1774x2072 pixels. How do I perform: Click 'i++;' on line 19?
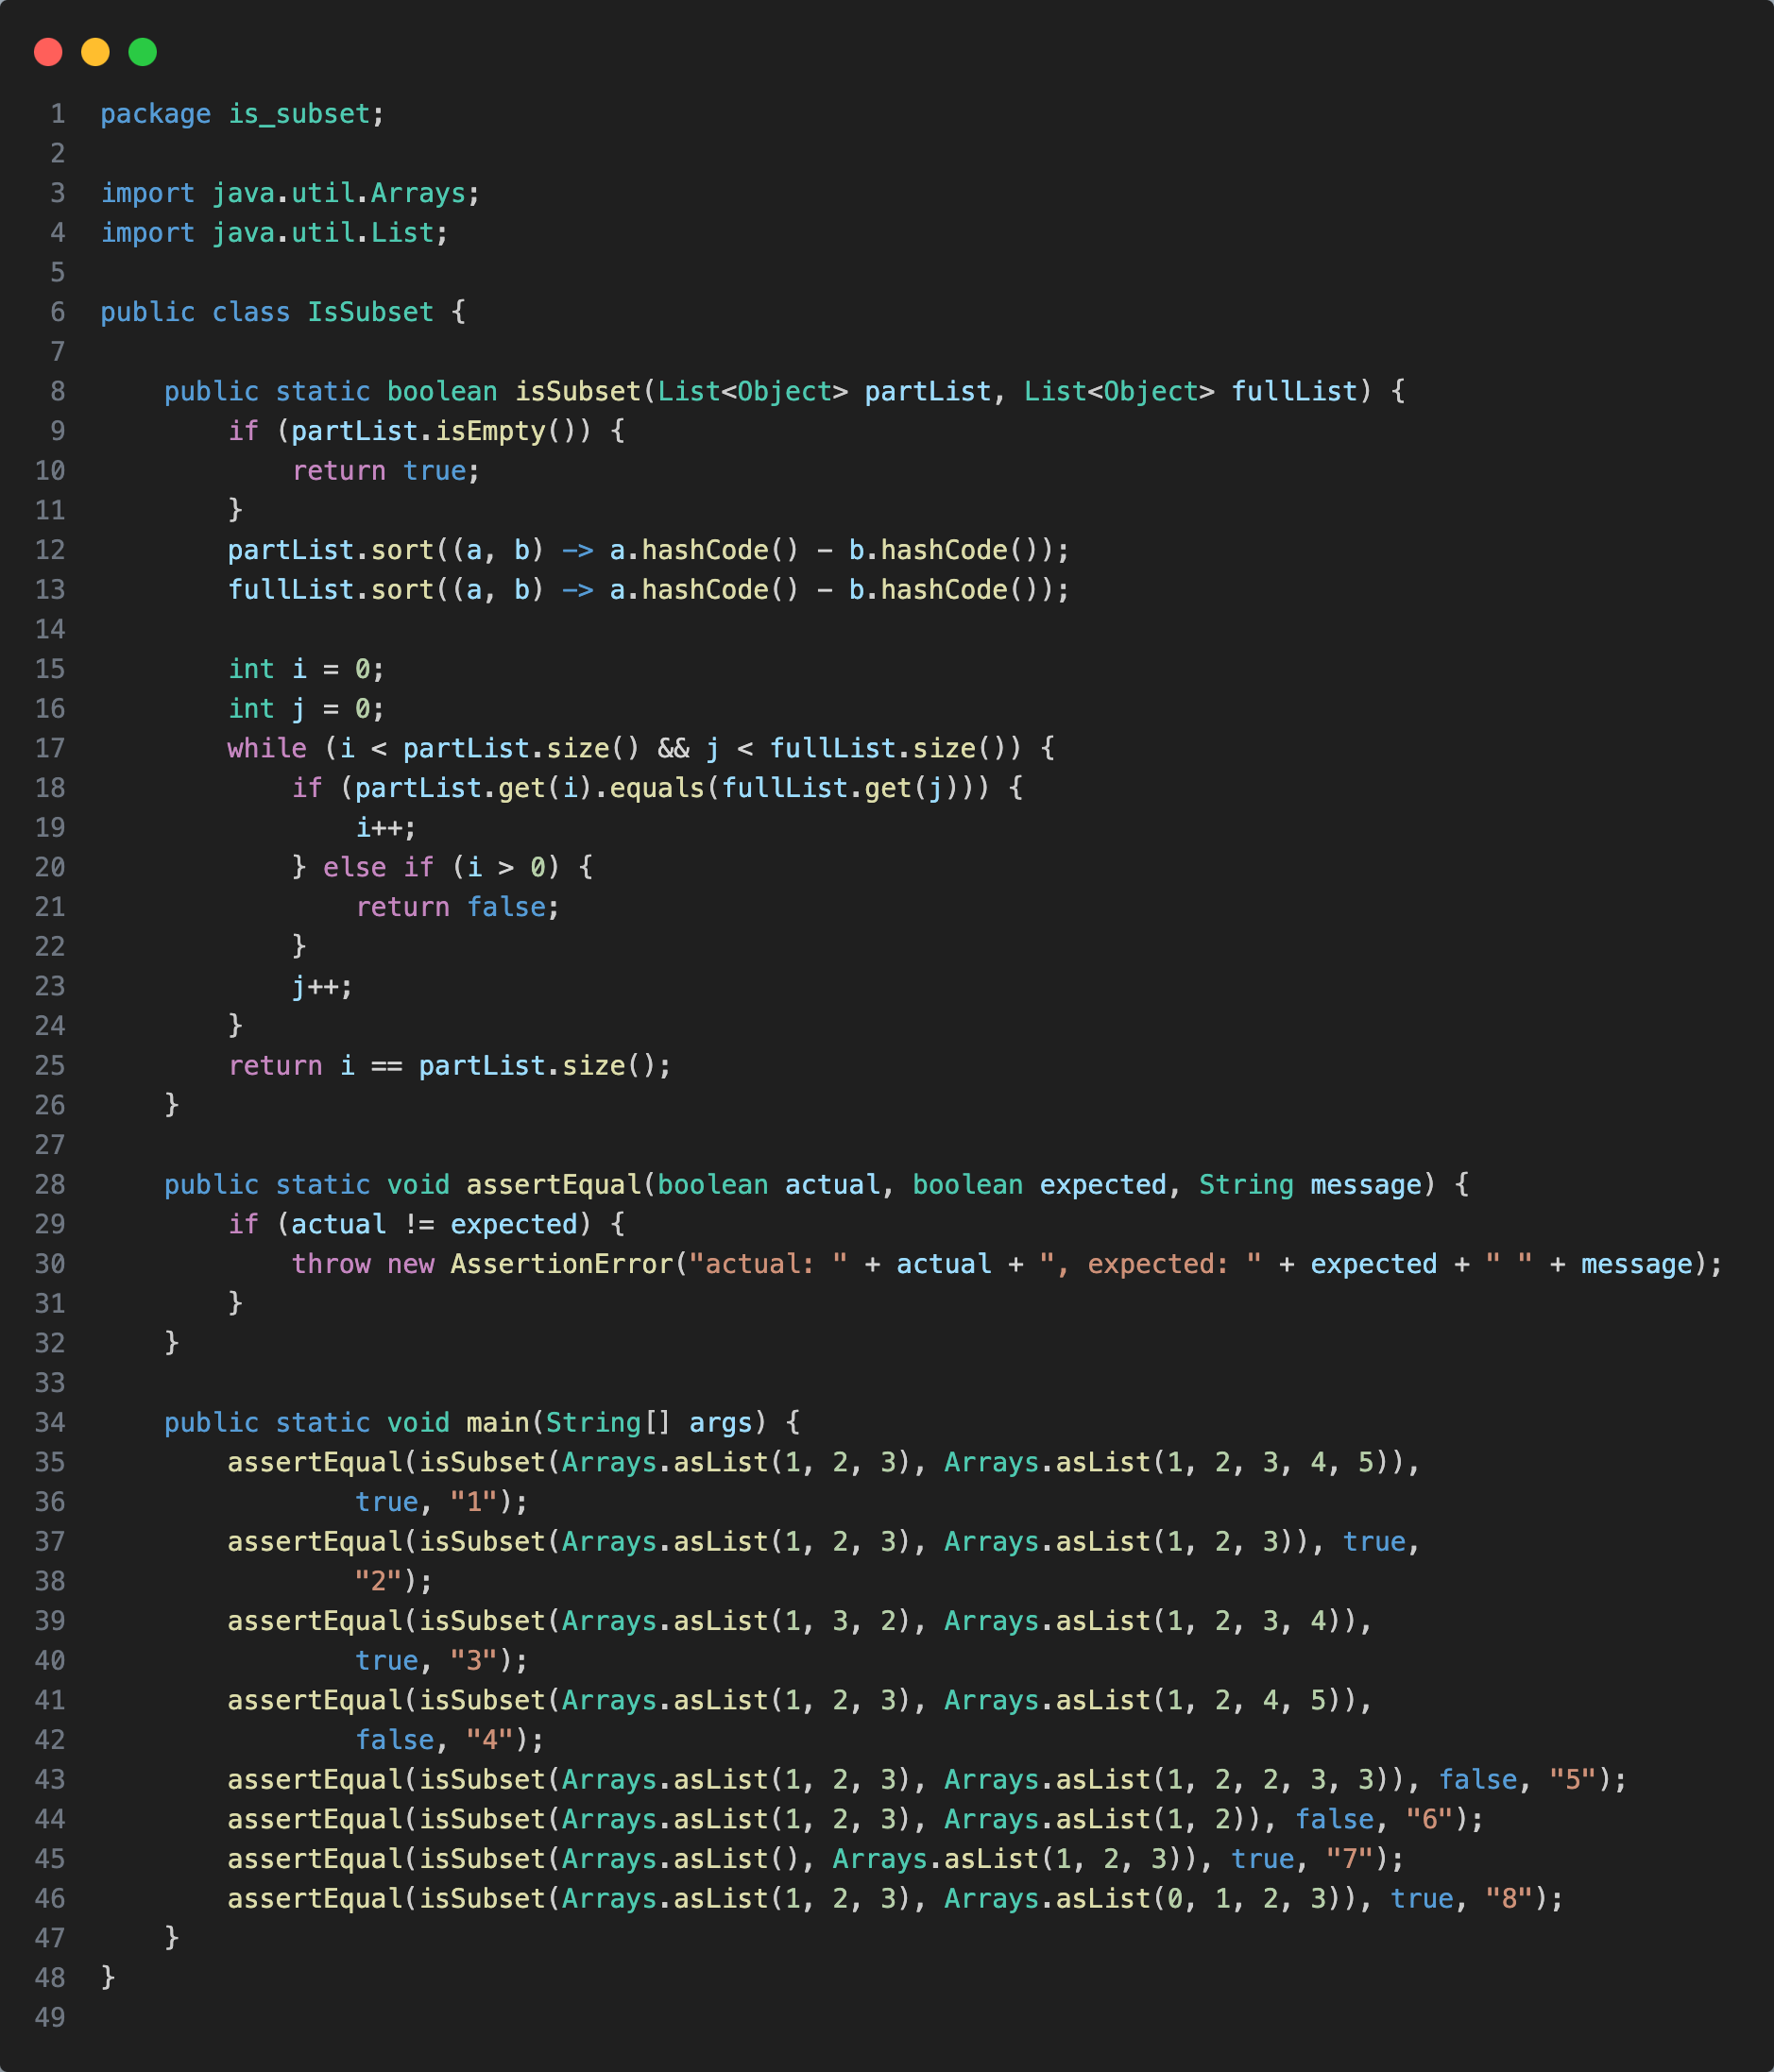tap(386, 828)
